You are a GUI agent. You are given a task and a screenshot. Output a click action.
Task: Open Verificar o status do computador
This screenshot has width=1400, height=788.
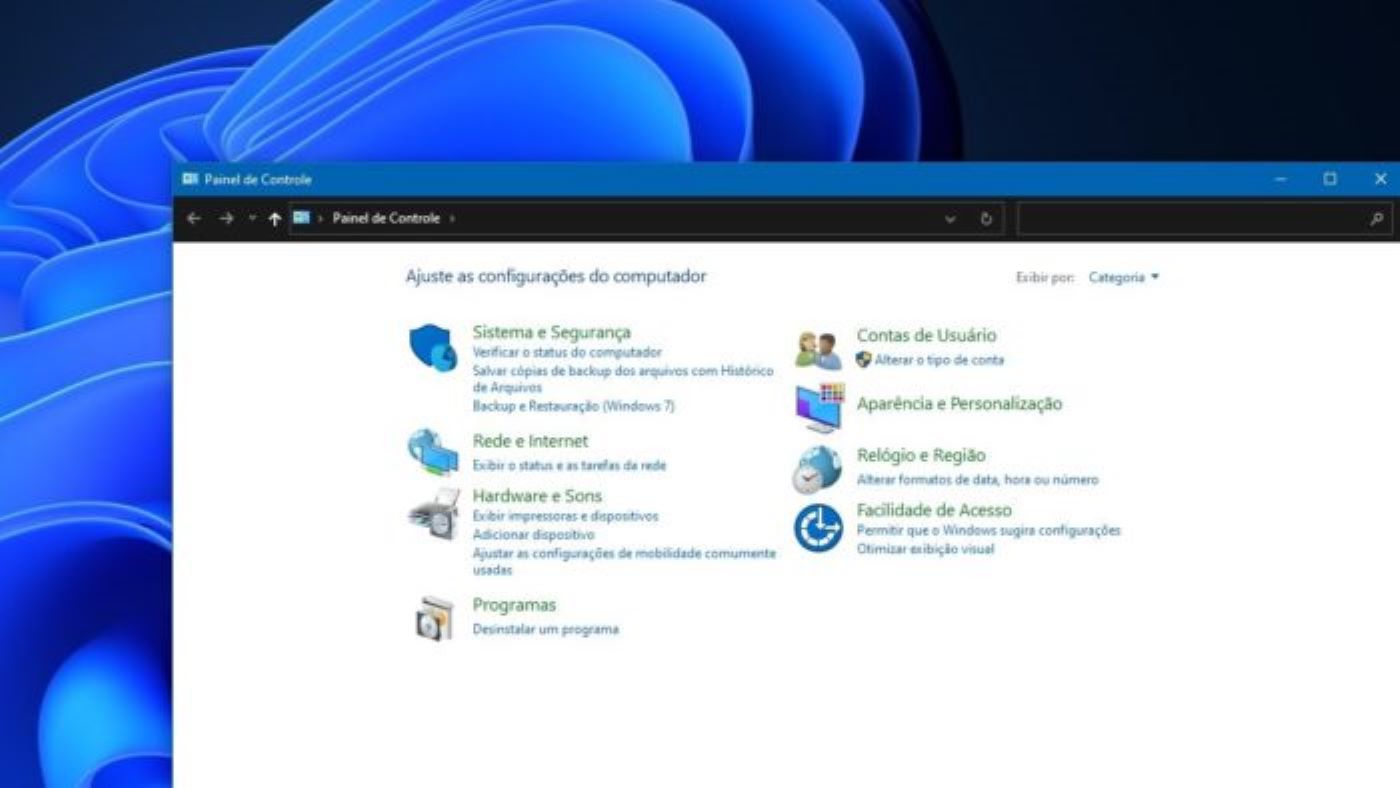pos(567,352)
